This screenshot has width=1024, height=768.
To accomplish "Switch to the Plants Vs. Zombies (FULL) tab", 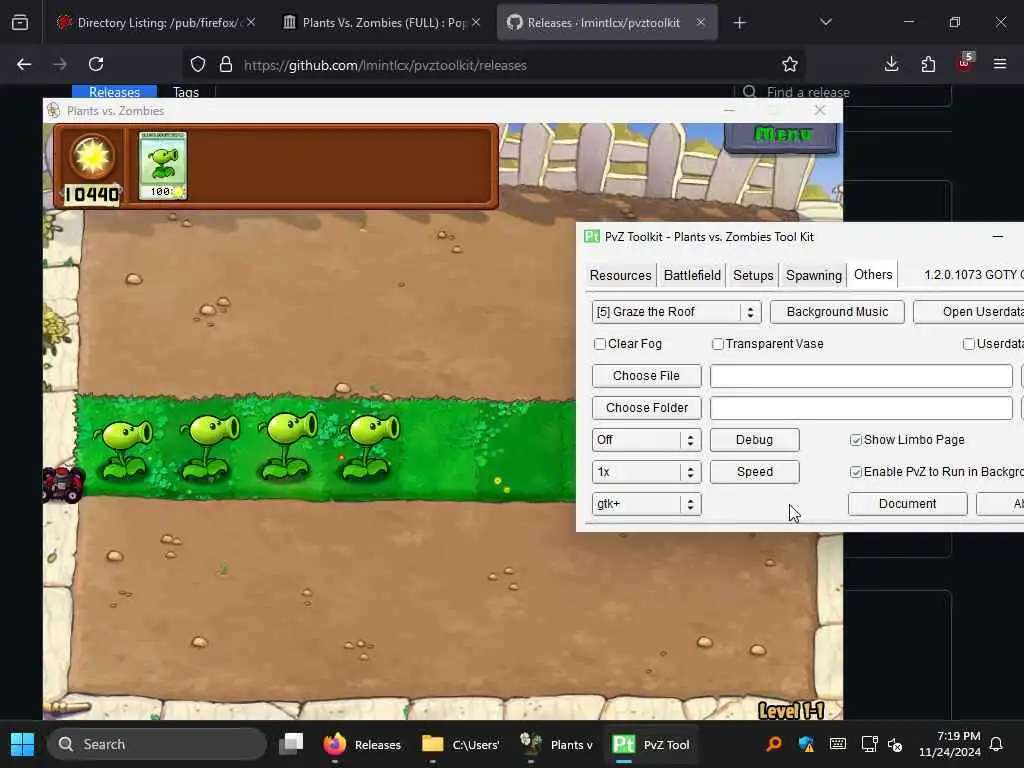I will (382, 23).
